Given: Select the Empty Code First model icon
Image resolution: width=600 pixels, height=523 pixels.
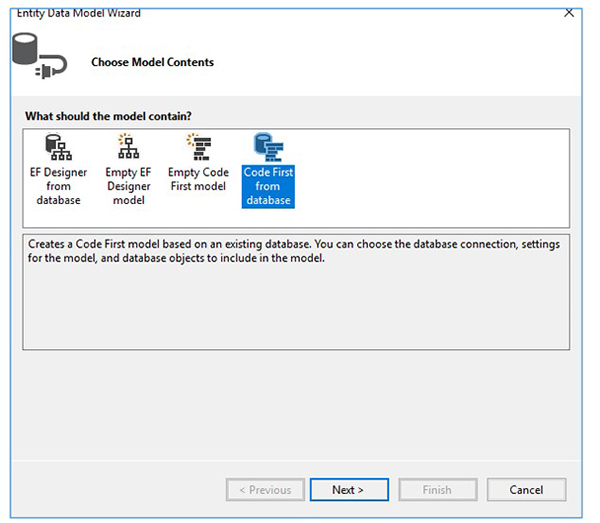Looking at the screenshot, I should (198, 148).
